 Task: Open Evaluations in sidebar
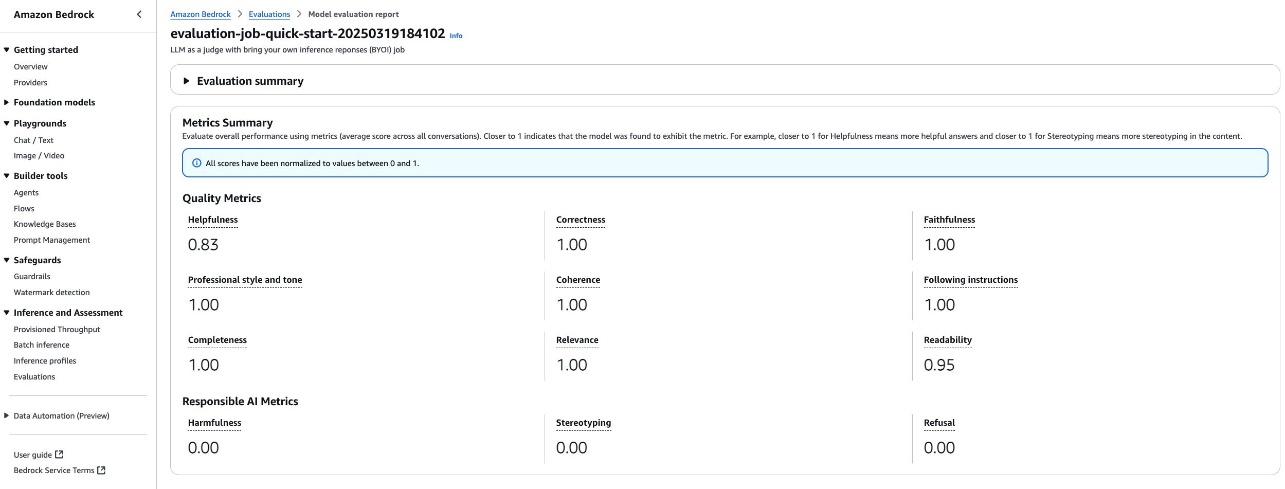[x=34, y=377]
